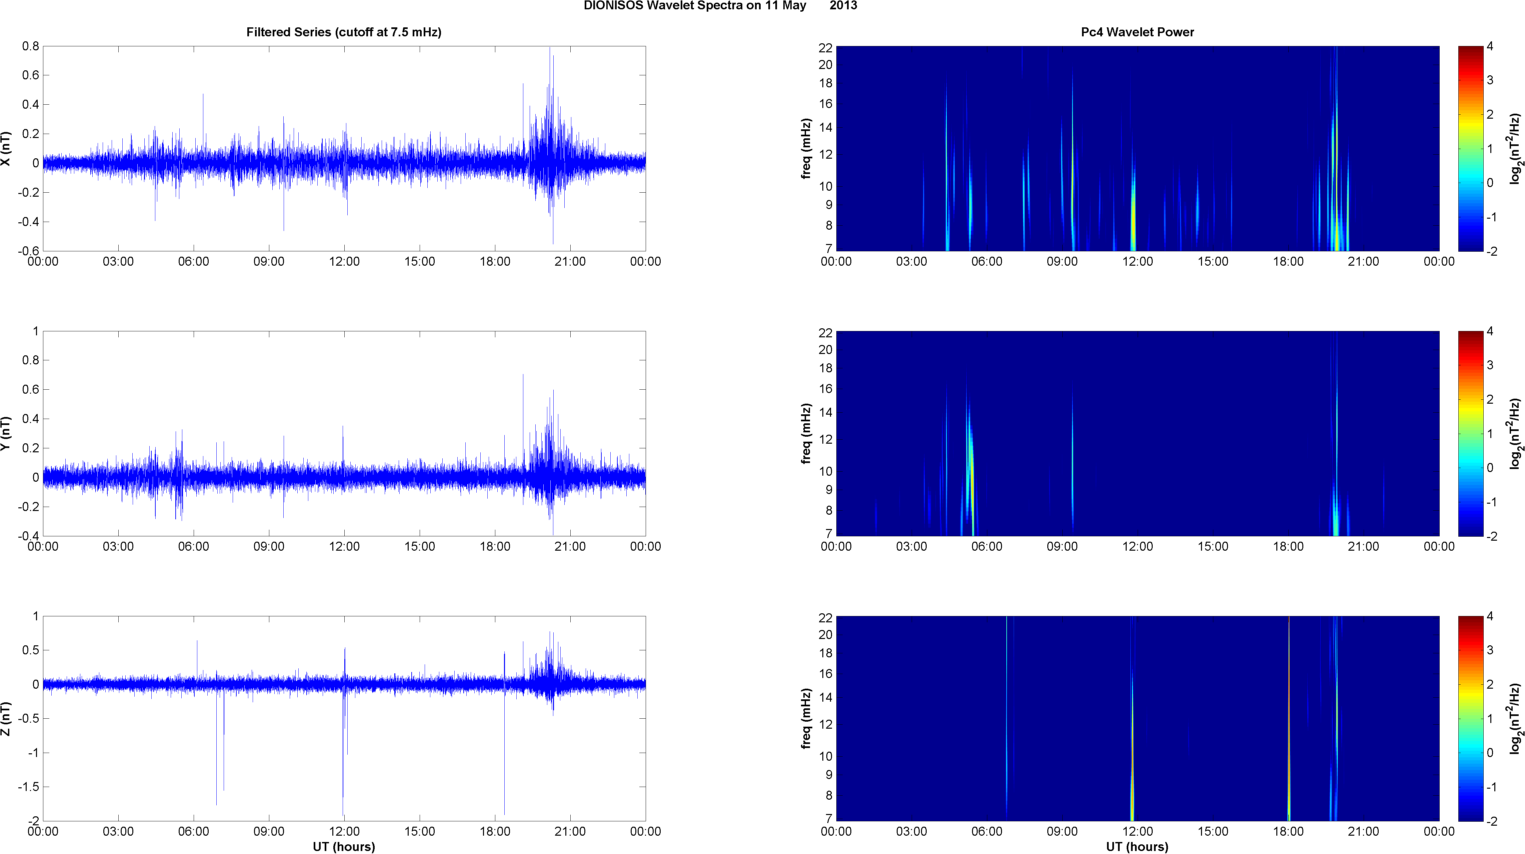Click the "12:00" tick under the X (nT) series
Screen dimensions: 1525x854
tap(344, 262)
